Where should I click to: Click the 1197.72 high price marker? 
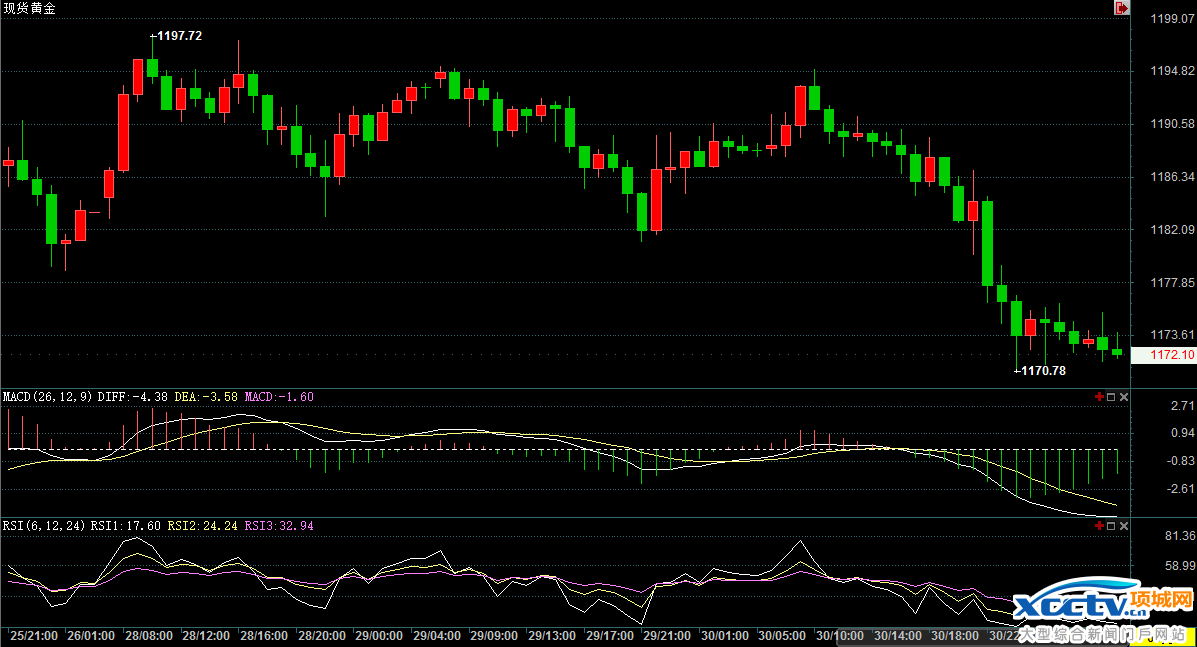point(179,36)
